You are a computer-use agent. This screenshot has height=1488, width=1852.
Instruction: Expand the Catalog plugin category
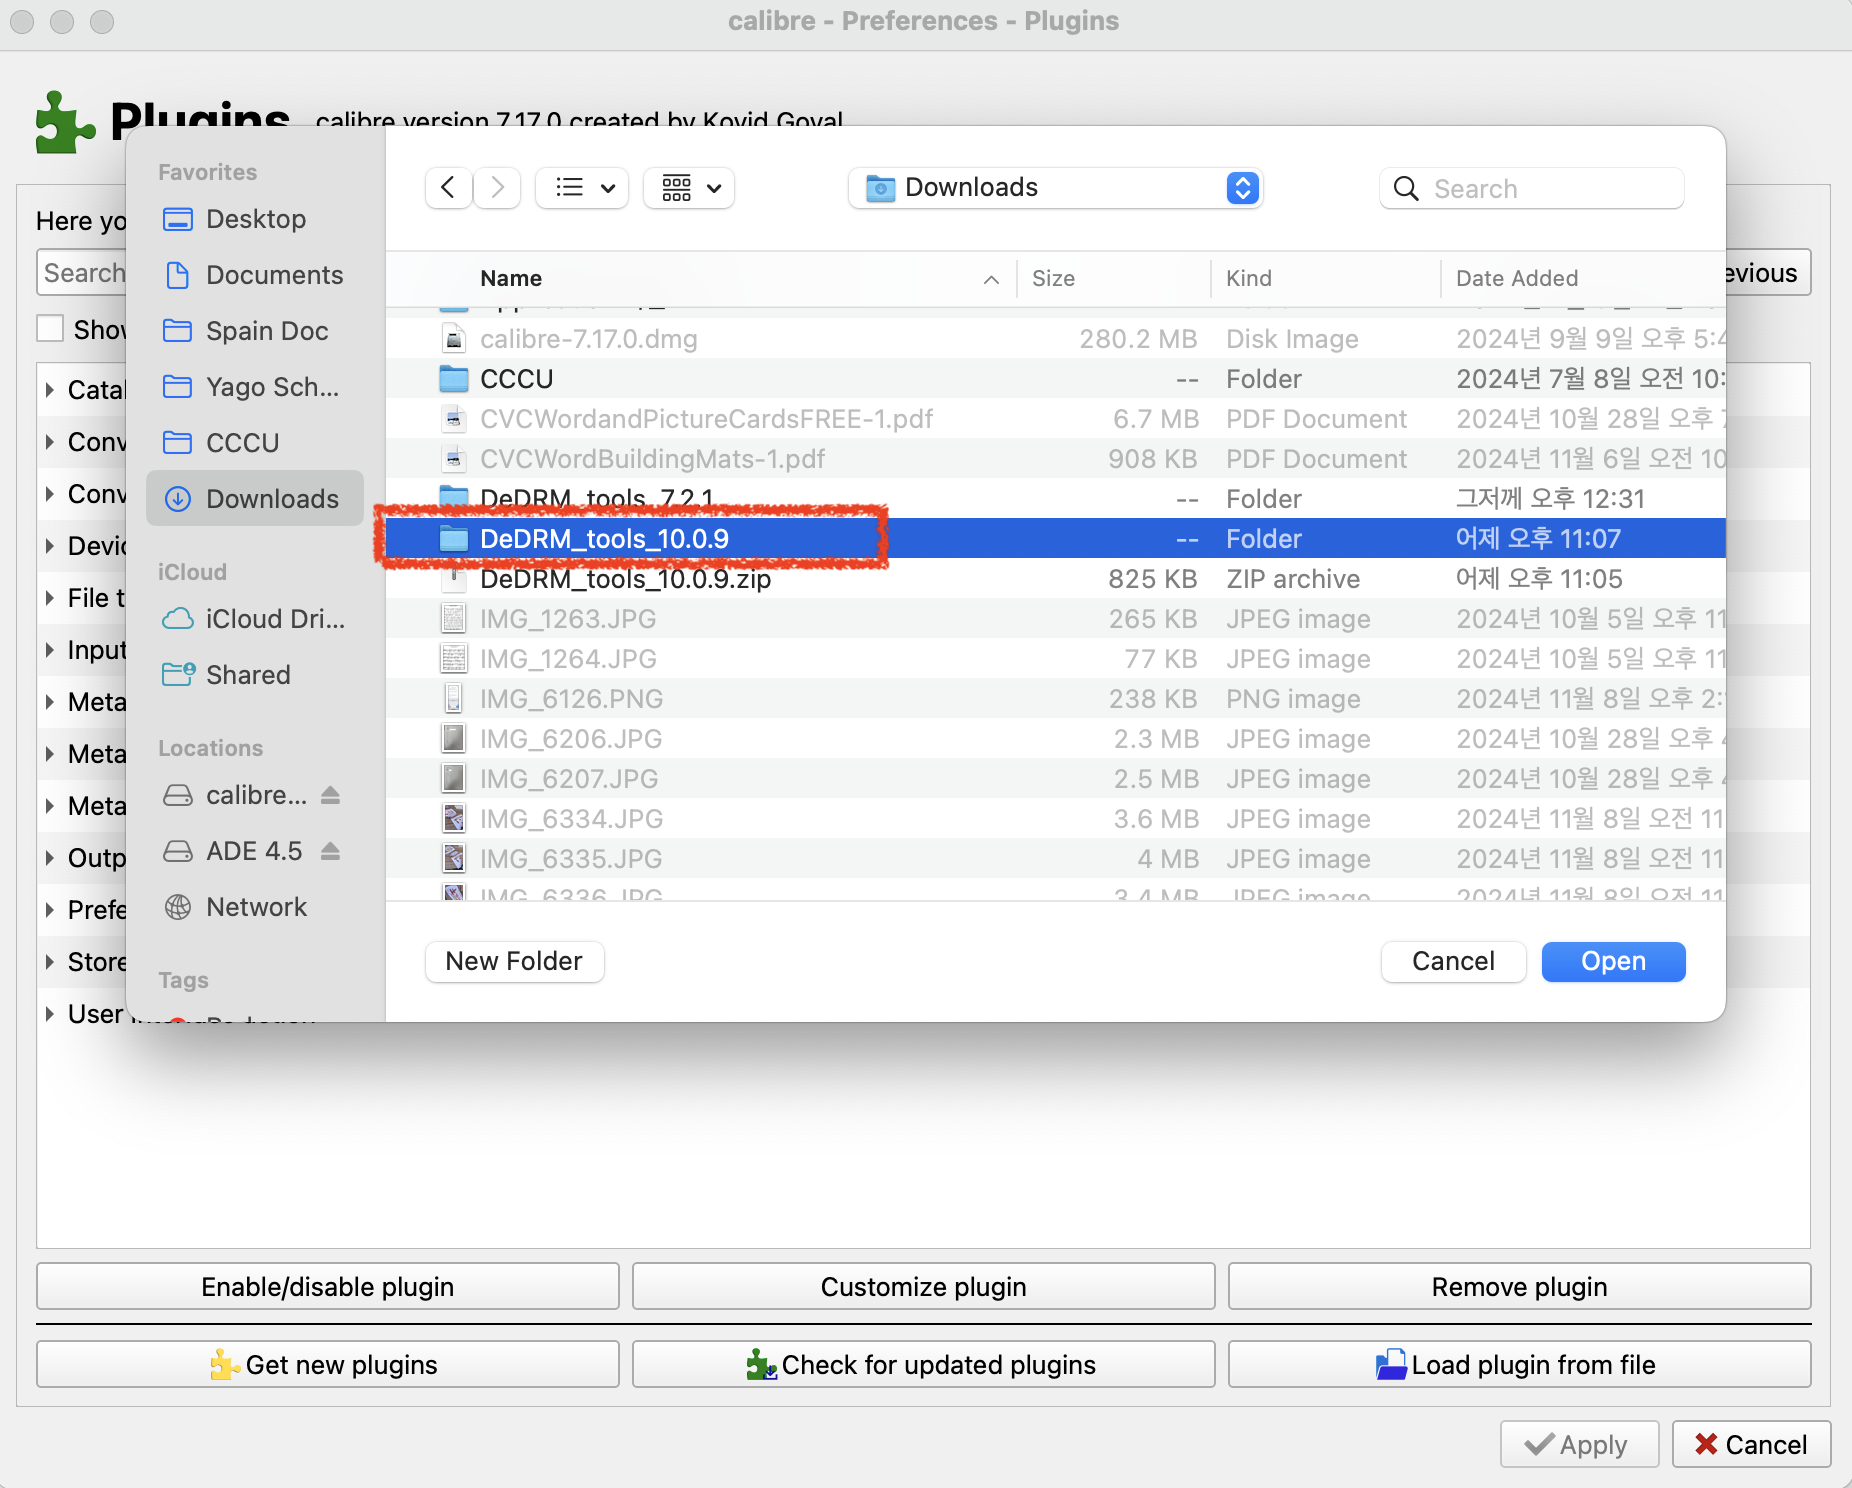[49, 390]
